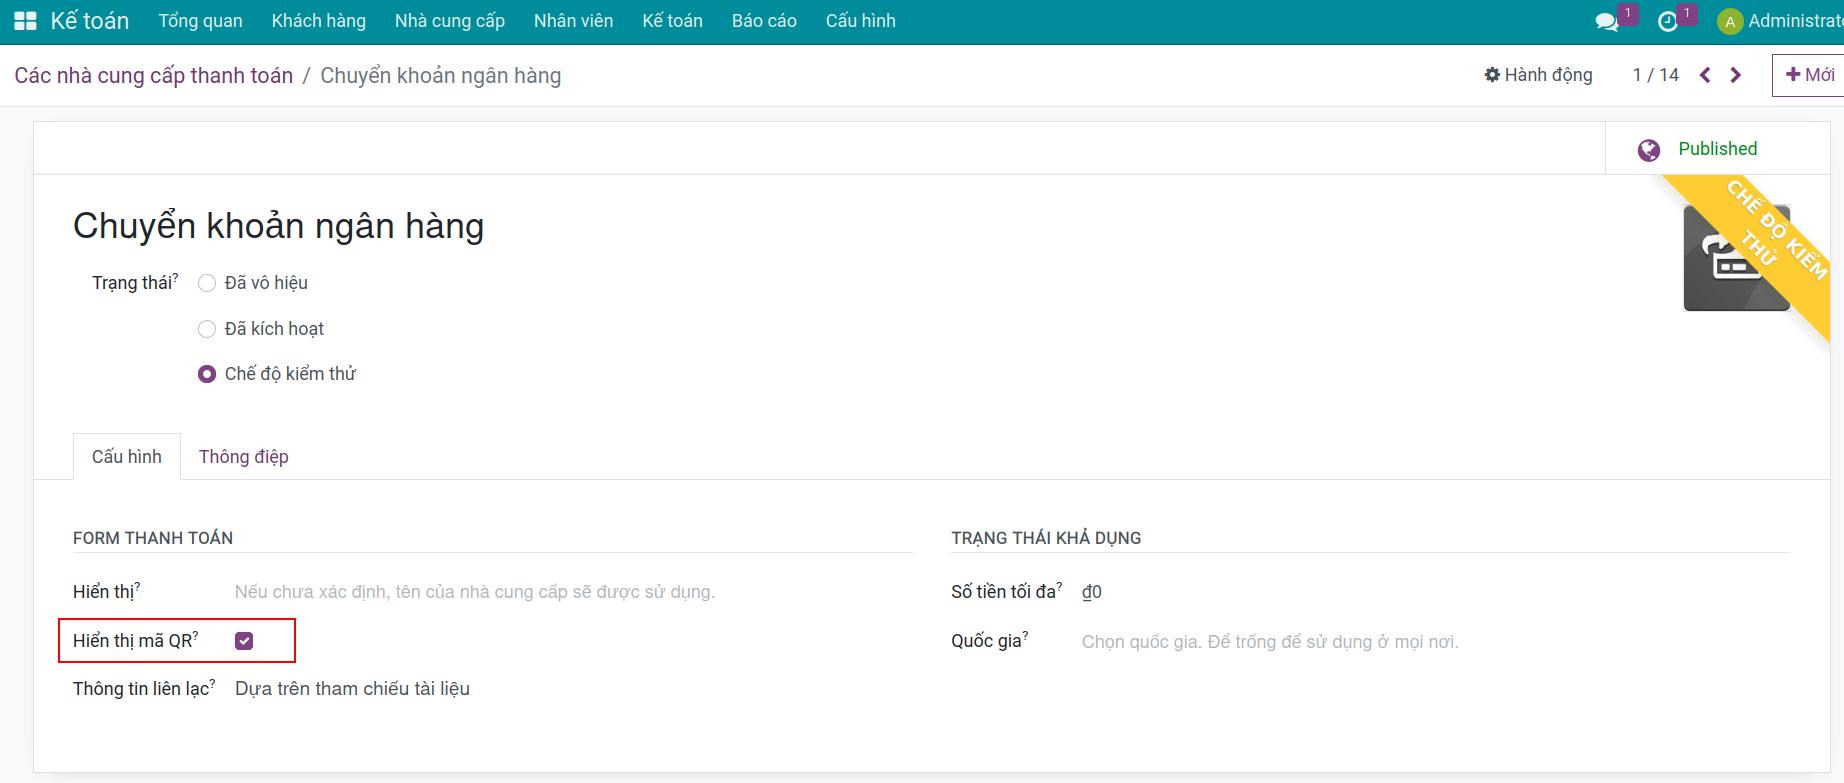Uncheck the Hiển thị mã QR checkbox
Screen dimensions: 1844x783
pos(244,641)
